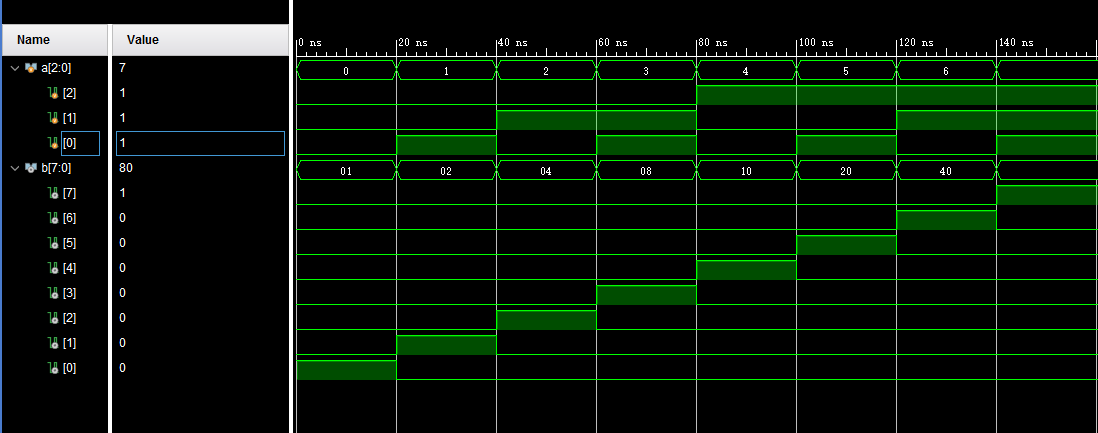
Task: Collapse the a[2:0] bus group
Action: 14,68
